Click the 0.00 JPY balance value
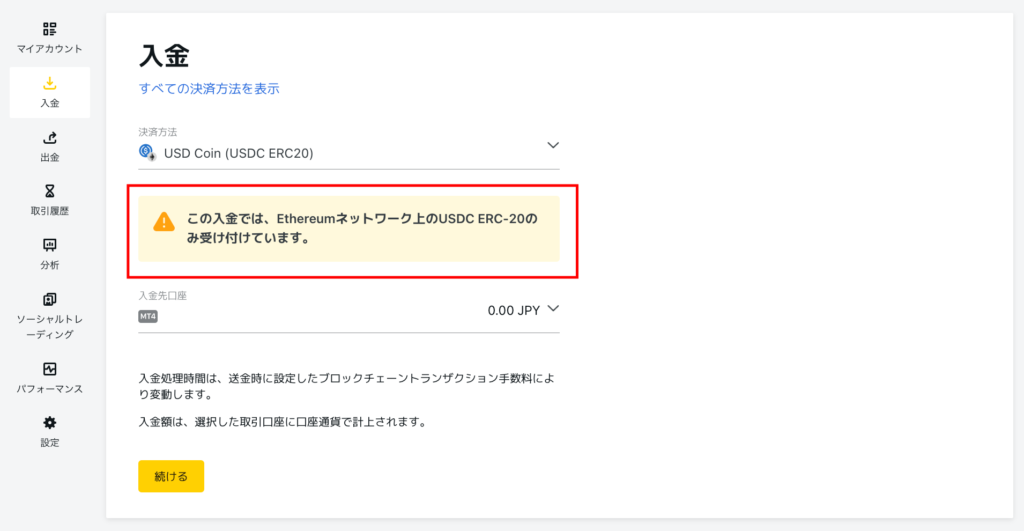The width and height of the screenshot is (1024, 531). [514, 311]
